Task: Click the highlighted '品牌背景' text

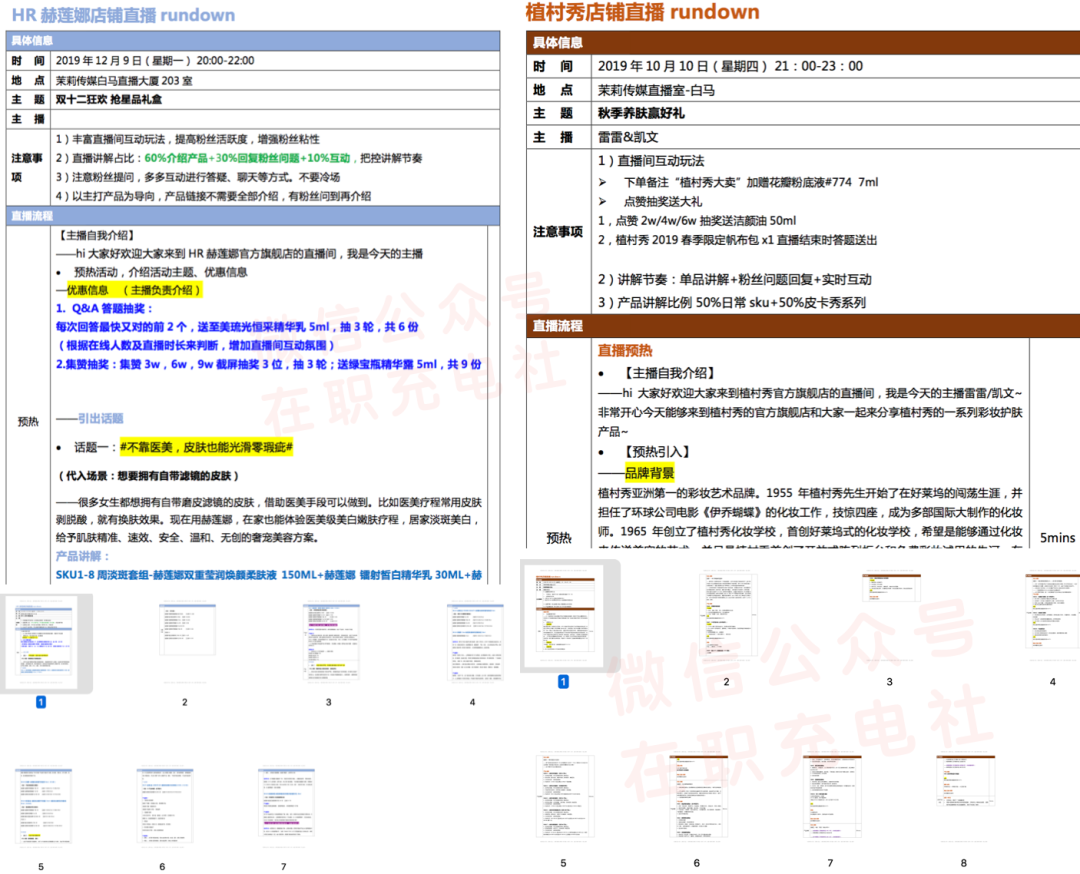Action: pos(650,473)
